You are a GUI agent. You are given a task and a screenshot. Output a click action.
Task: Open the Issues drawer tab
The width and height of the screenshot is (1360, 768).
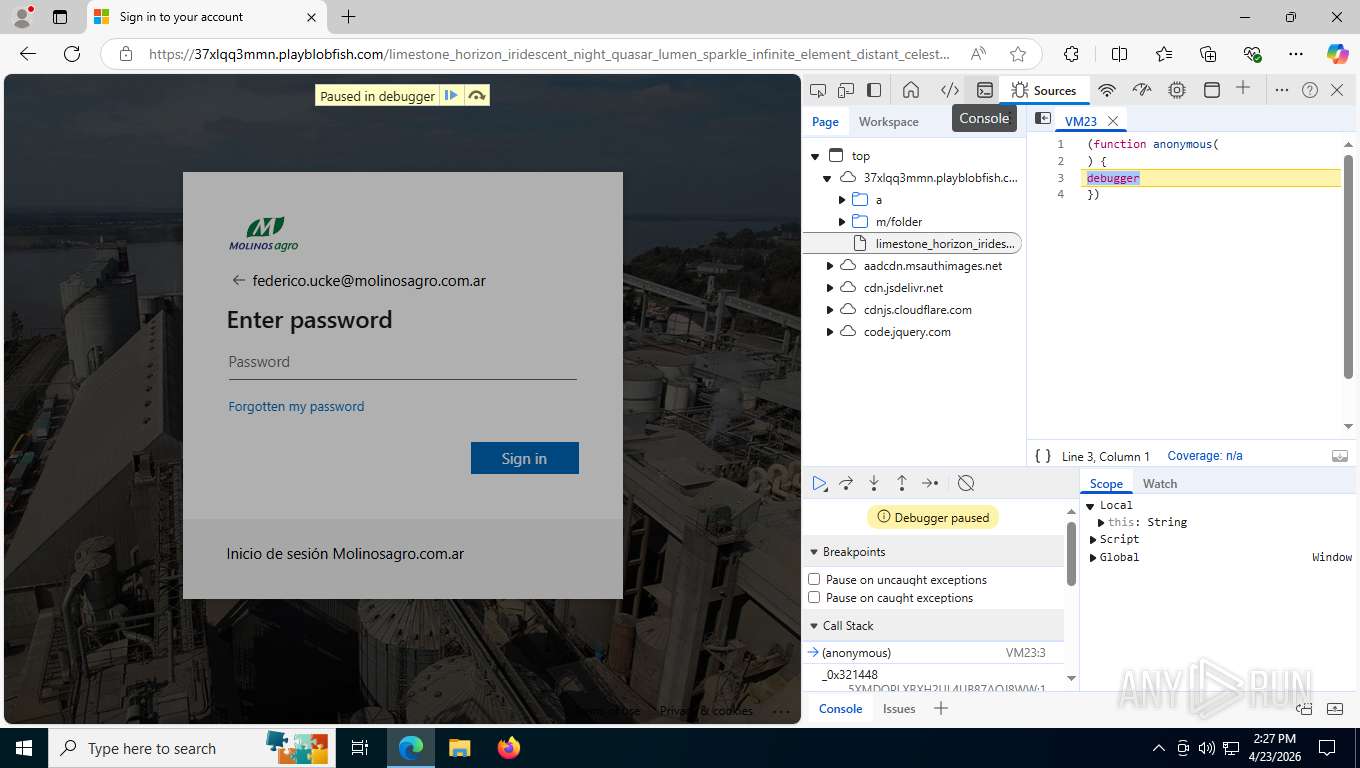pyautogui.click(x=899, y=708)
